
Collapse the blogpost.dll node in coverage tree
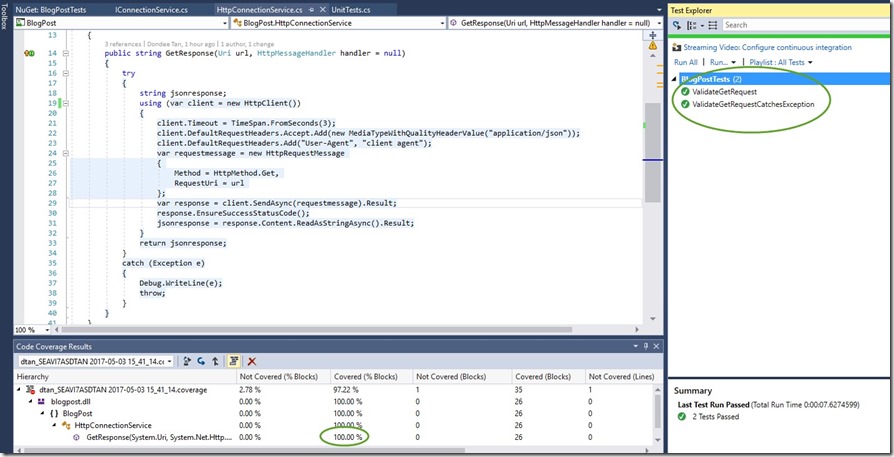pyautogui.click(x=27, y=400)
